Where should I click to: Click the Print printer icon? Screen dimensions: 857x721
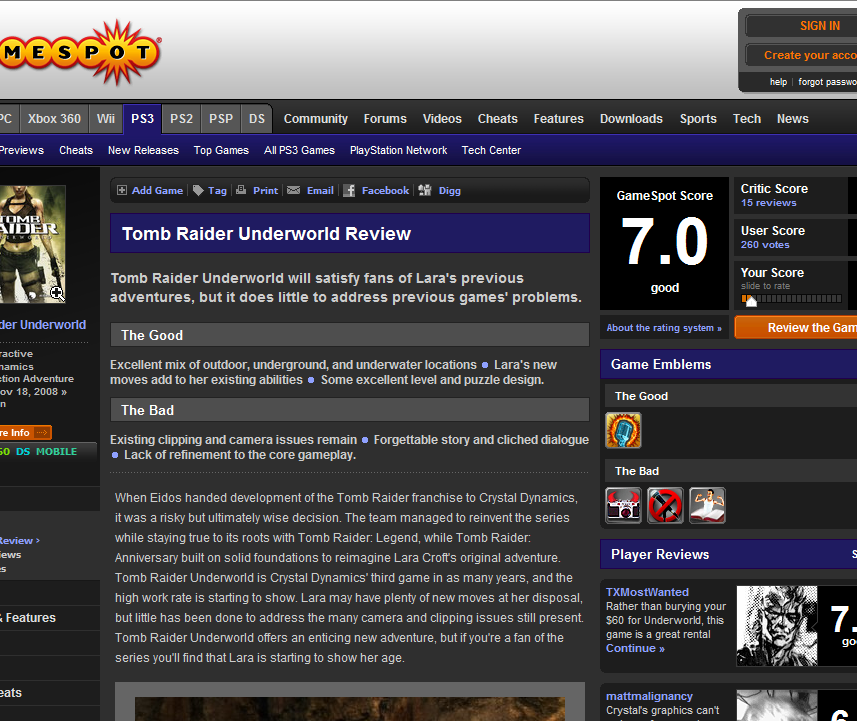pyautogui.click(x=241, y=190)
